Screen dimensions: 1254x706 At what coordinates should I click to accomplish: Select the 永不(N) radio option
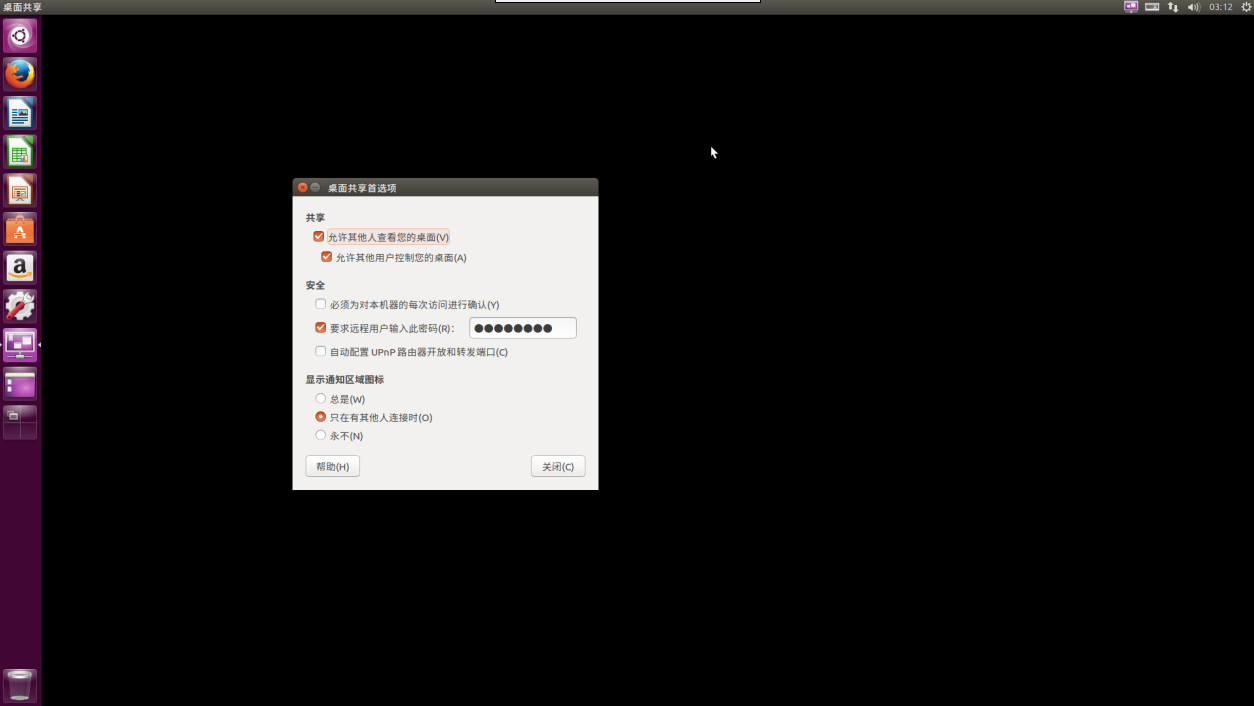pos(321,435)
